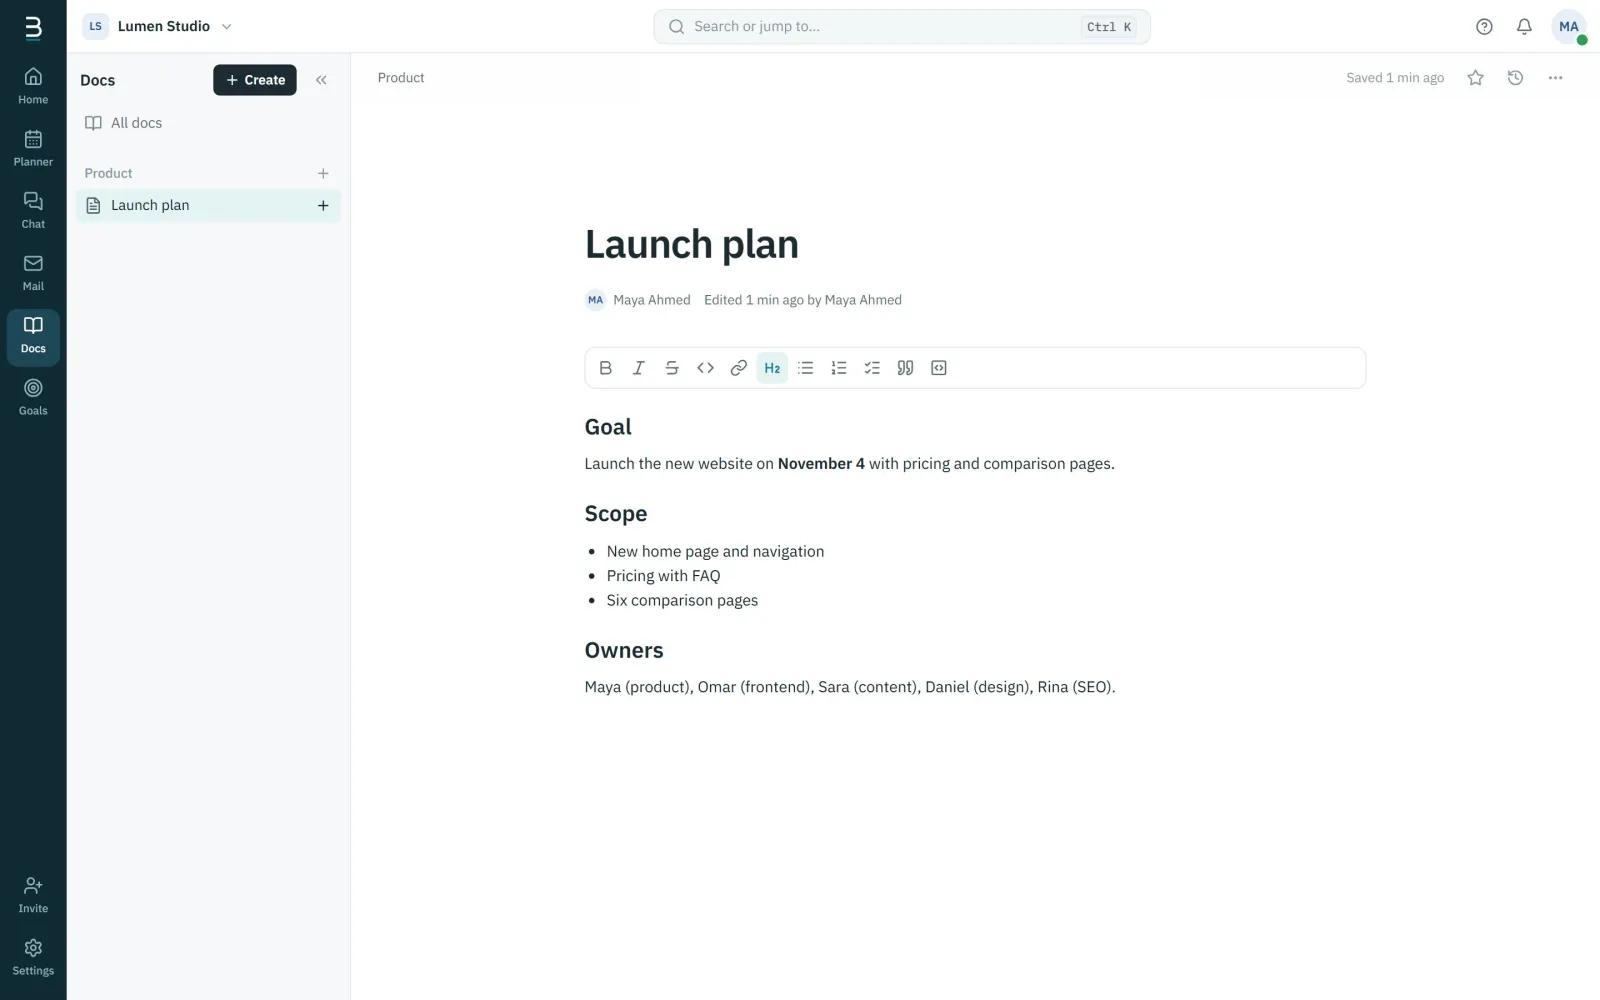Open the Chat section
This screenshot has height=1000, width=1600.
pos(33,210)
